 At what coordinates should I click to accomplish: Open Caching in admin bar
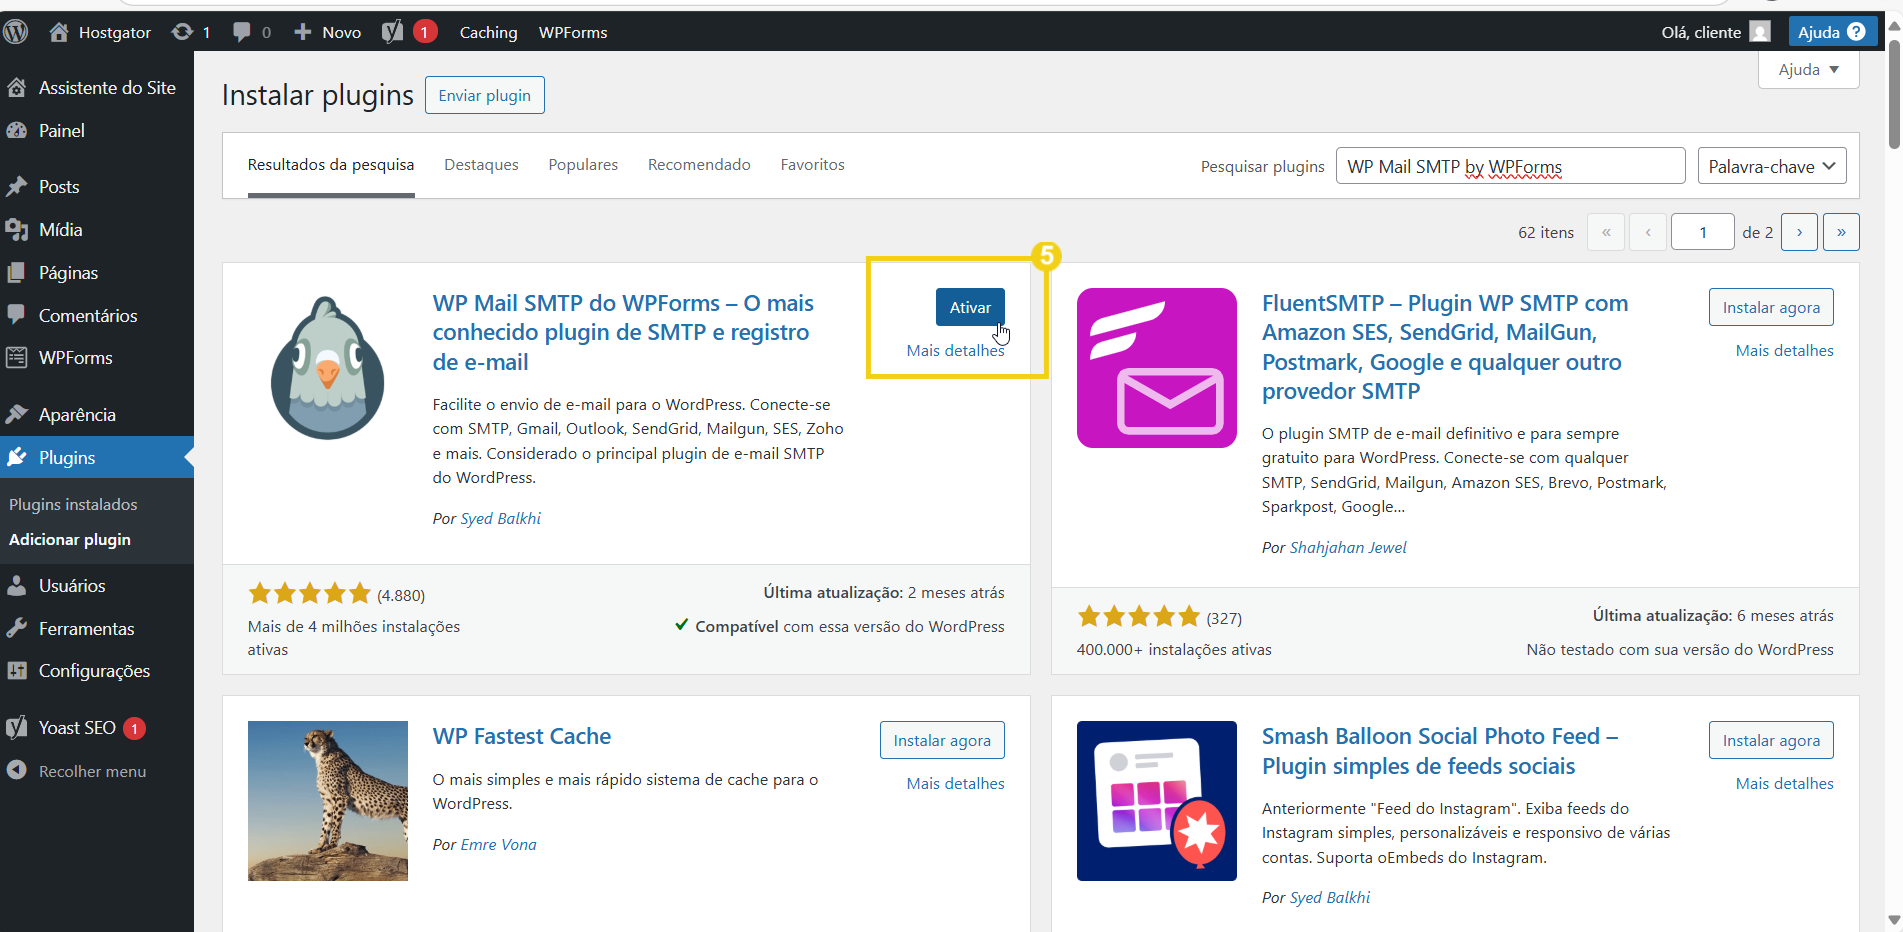click(488, 32)
